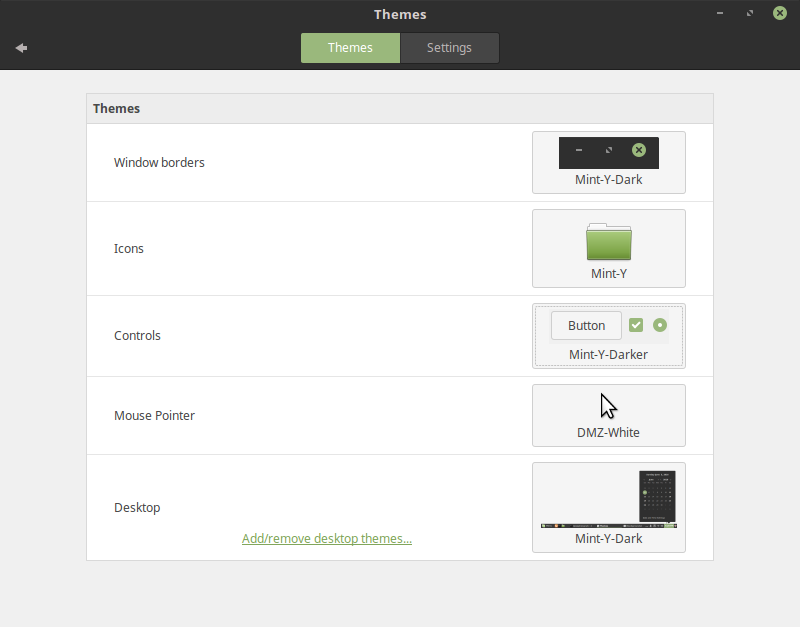The image size is (800, 627).
Task: Open Mouse Pointer chooser DMZ-White
Action: 609,415
